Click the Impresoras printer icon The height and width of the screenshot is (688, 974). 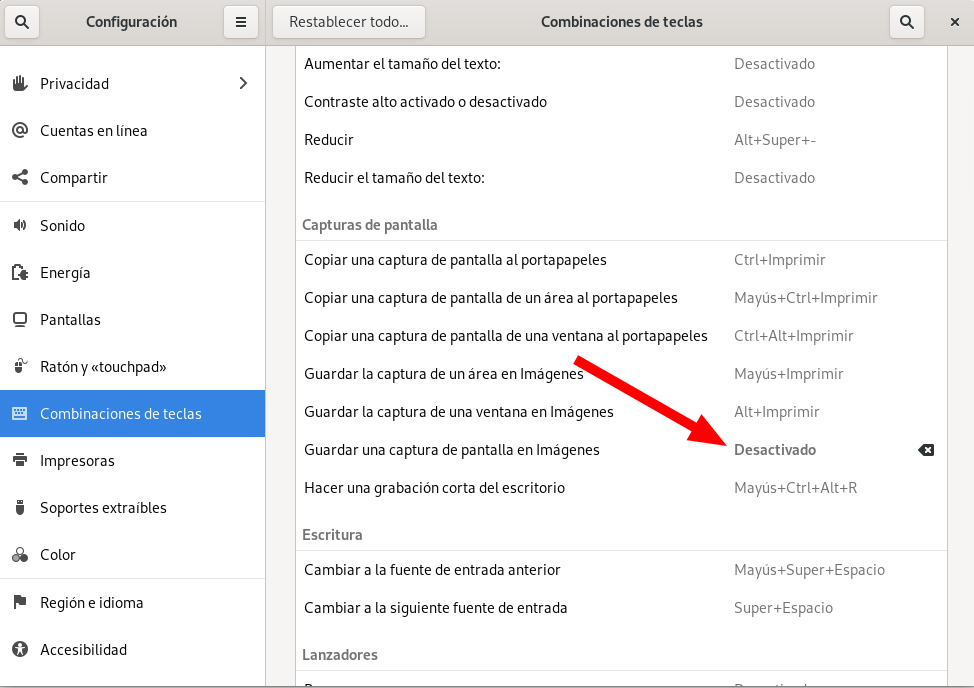[x=19, y=461]
